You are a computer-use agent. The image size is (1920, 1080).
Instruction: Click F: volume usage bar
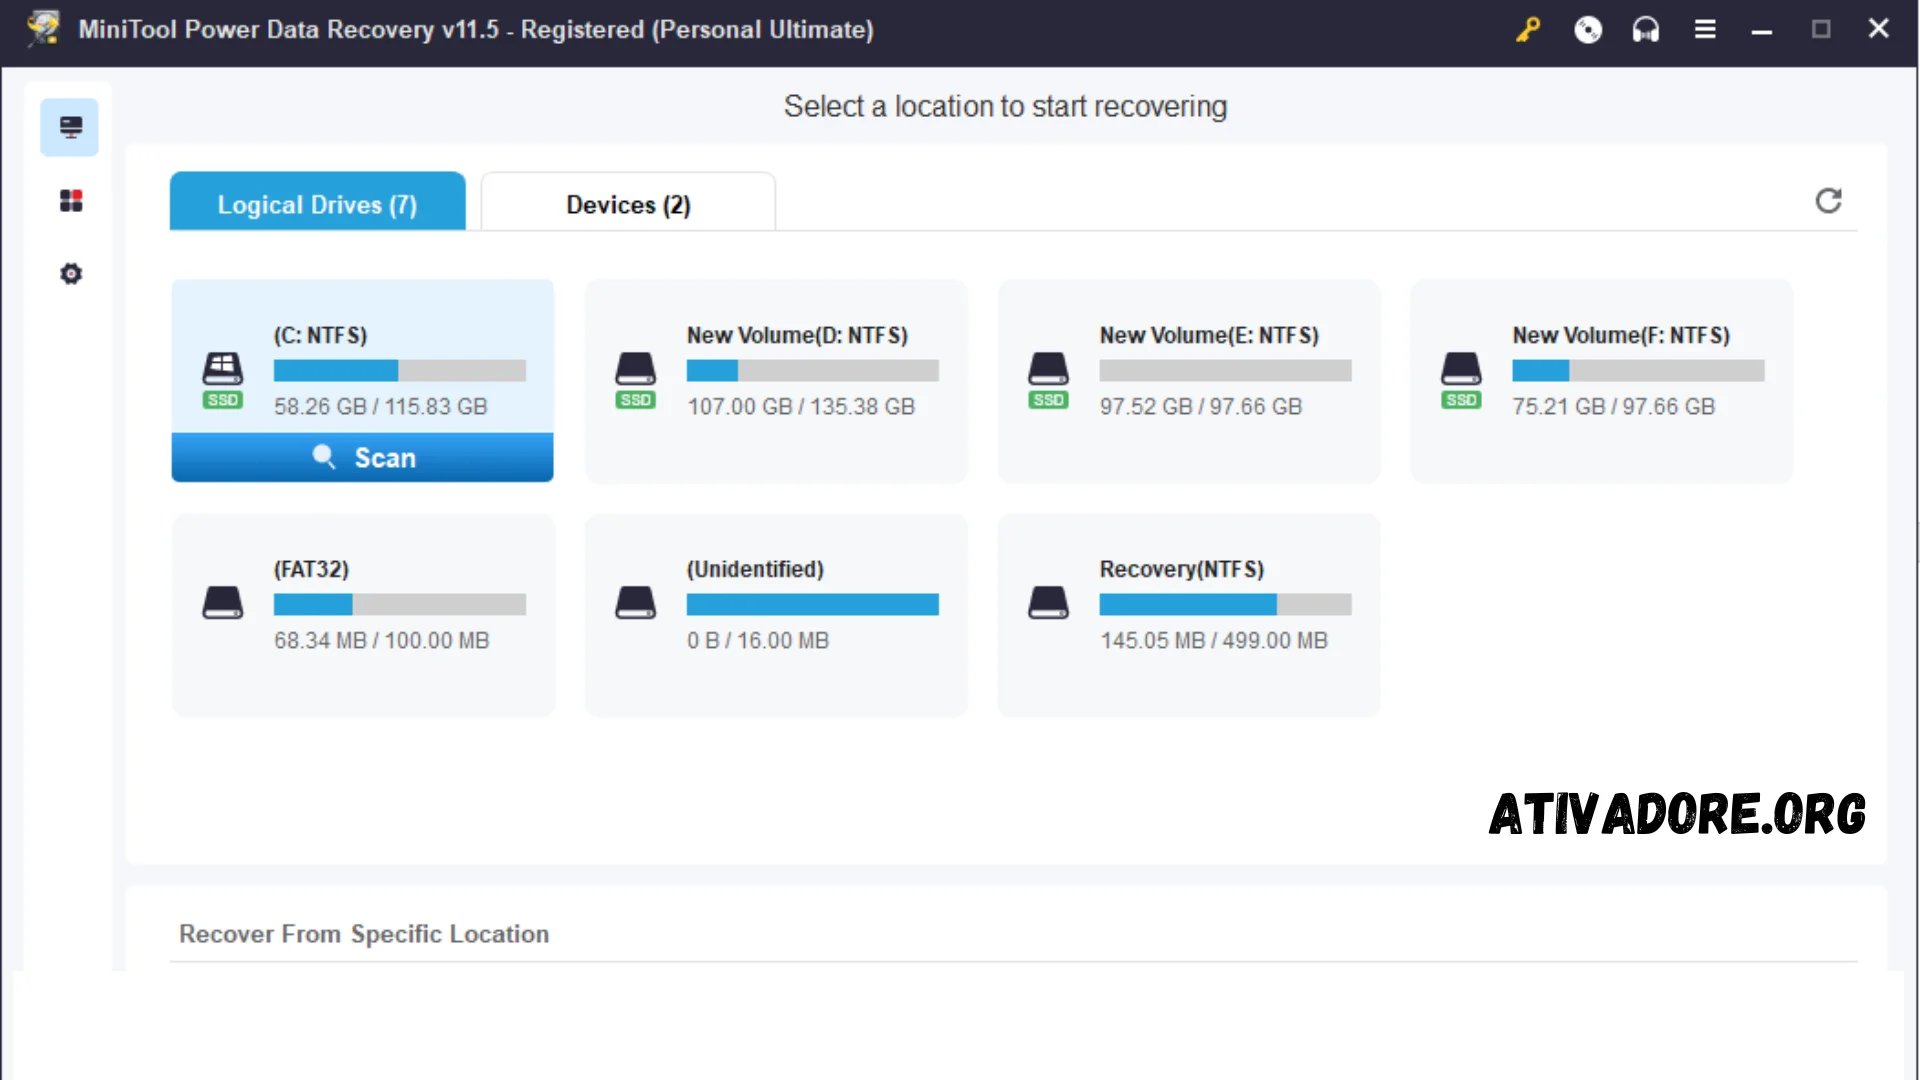point(1638,371)
